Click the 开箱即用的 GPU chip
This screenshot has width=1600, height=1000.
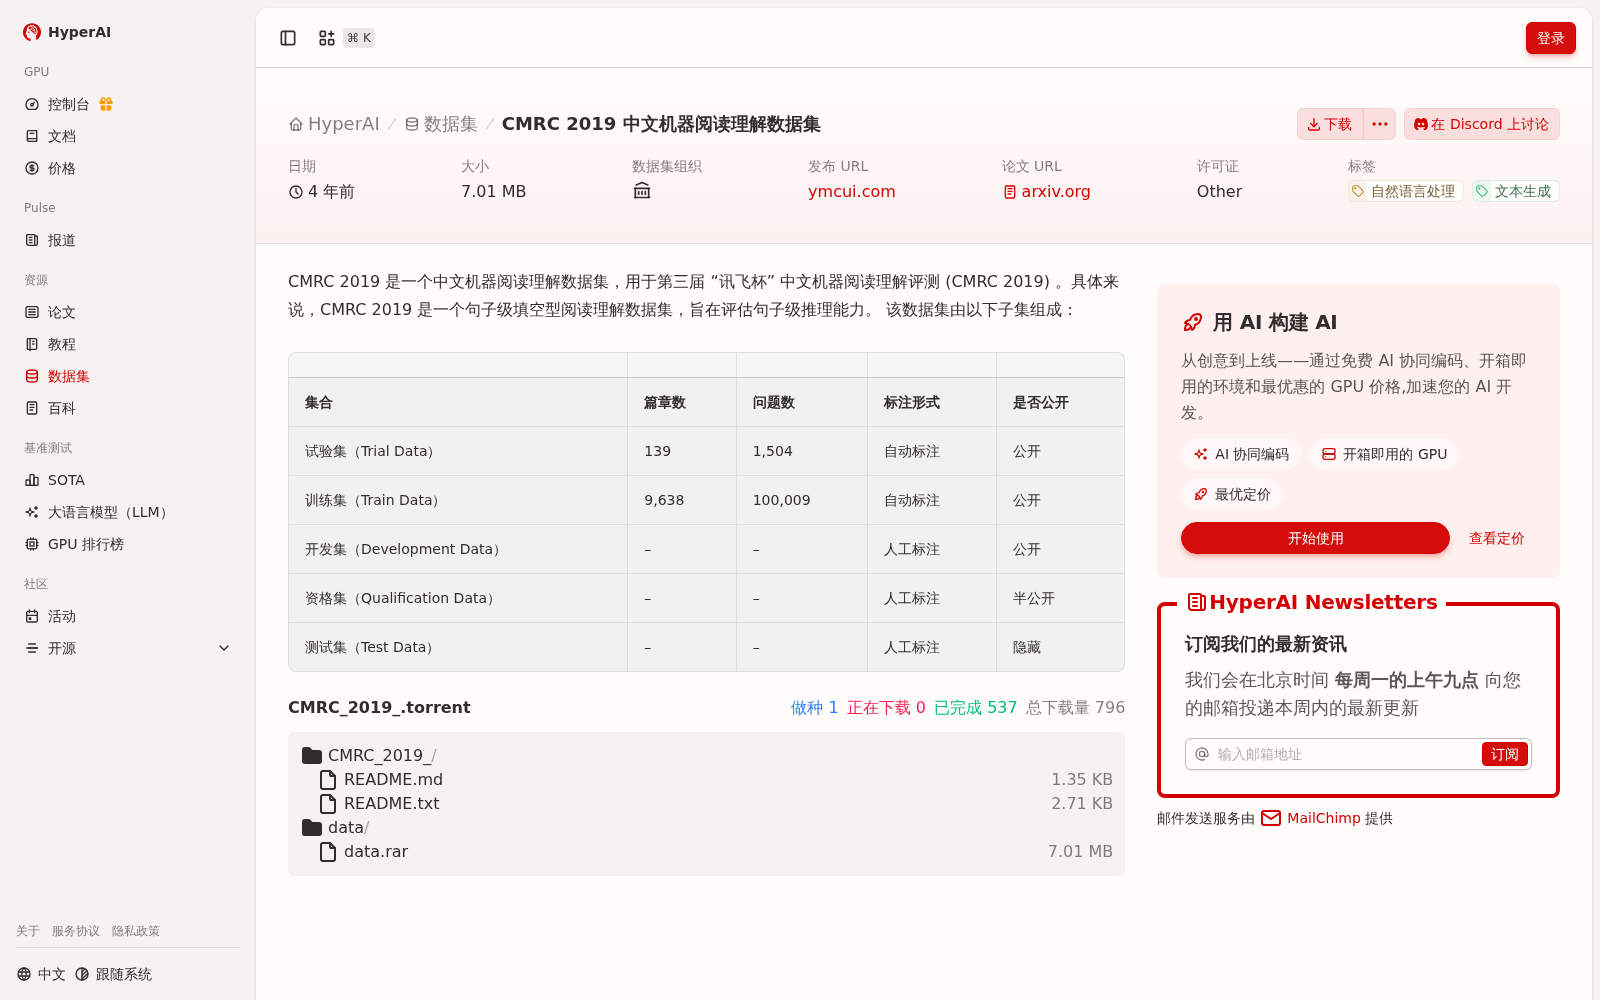[x=1384, y=454]
